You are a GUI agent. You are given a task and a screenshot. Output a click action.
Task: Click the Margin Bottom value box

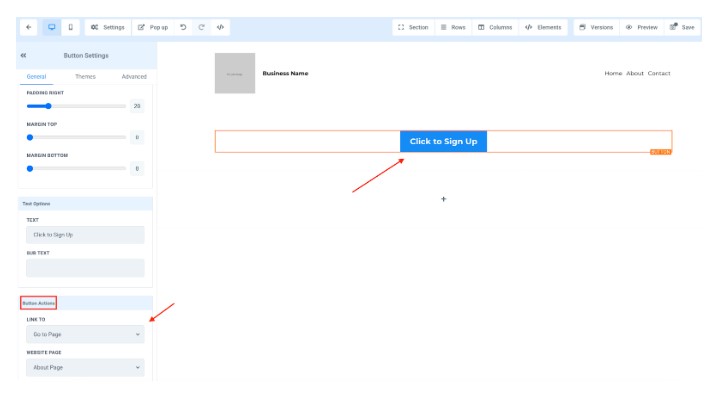point(137,168)
